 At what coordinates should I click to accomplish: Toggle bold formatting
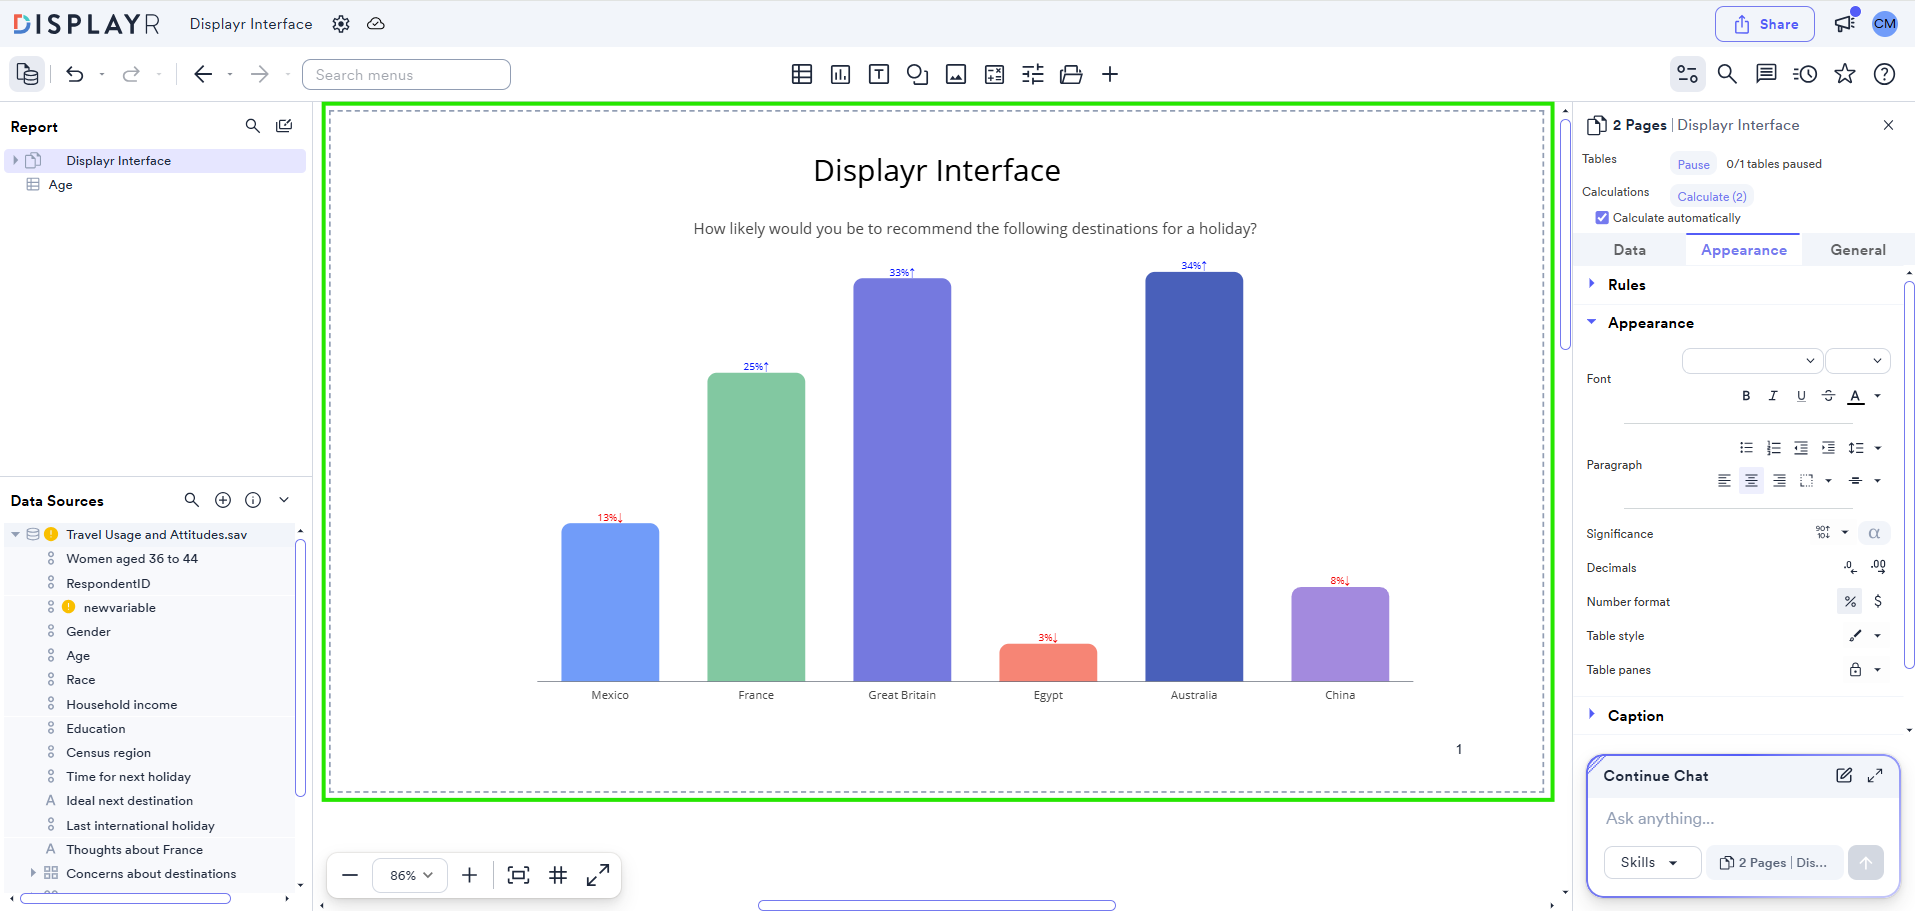(1746, 396)
